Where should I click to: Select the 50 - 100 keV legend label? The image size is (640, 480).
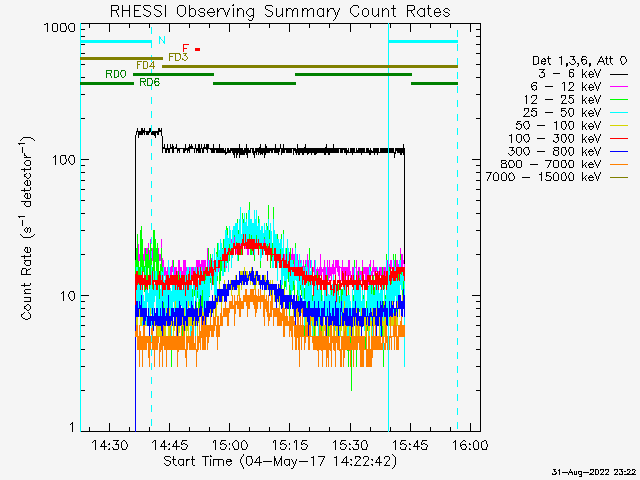coord(558,125)
